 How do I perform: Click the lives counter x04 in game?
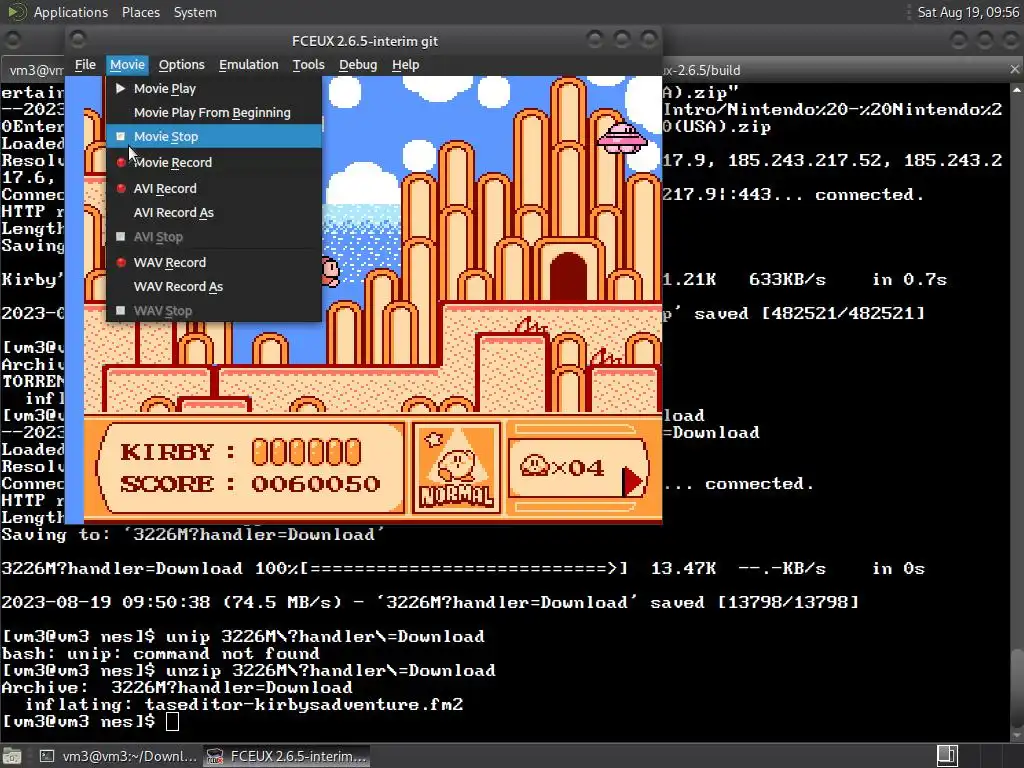point(562,467)
